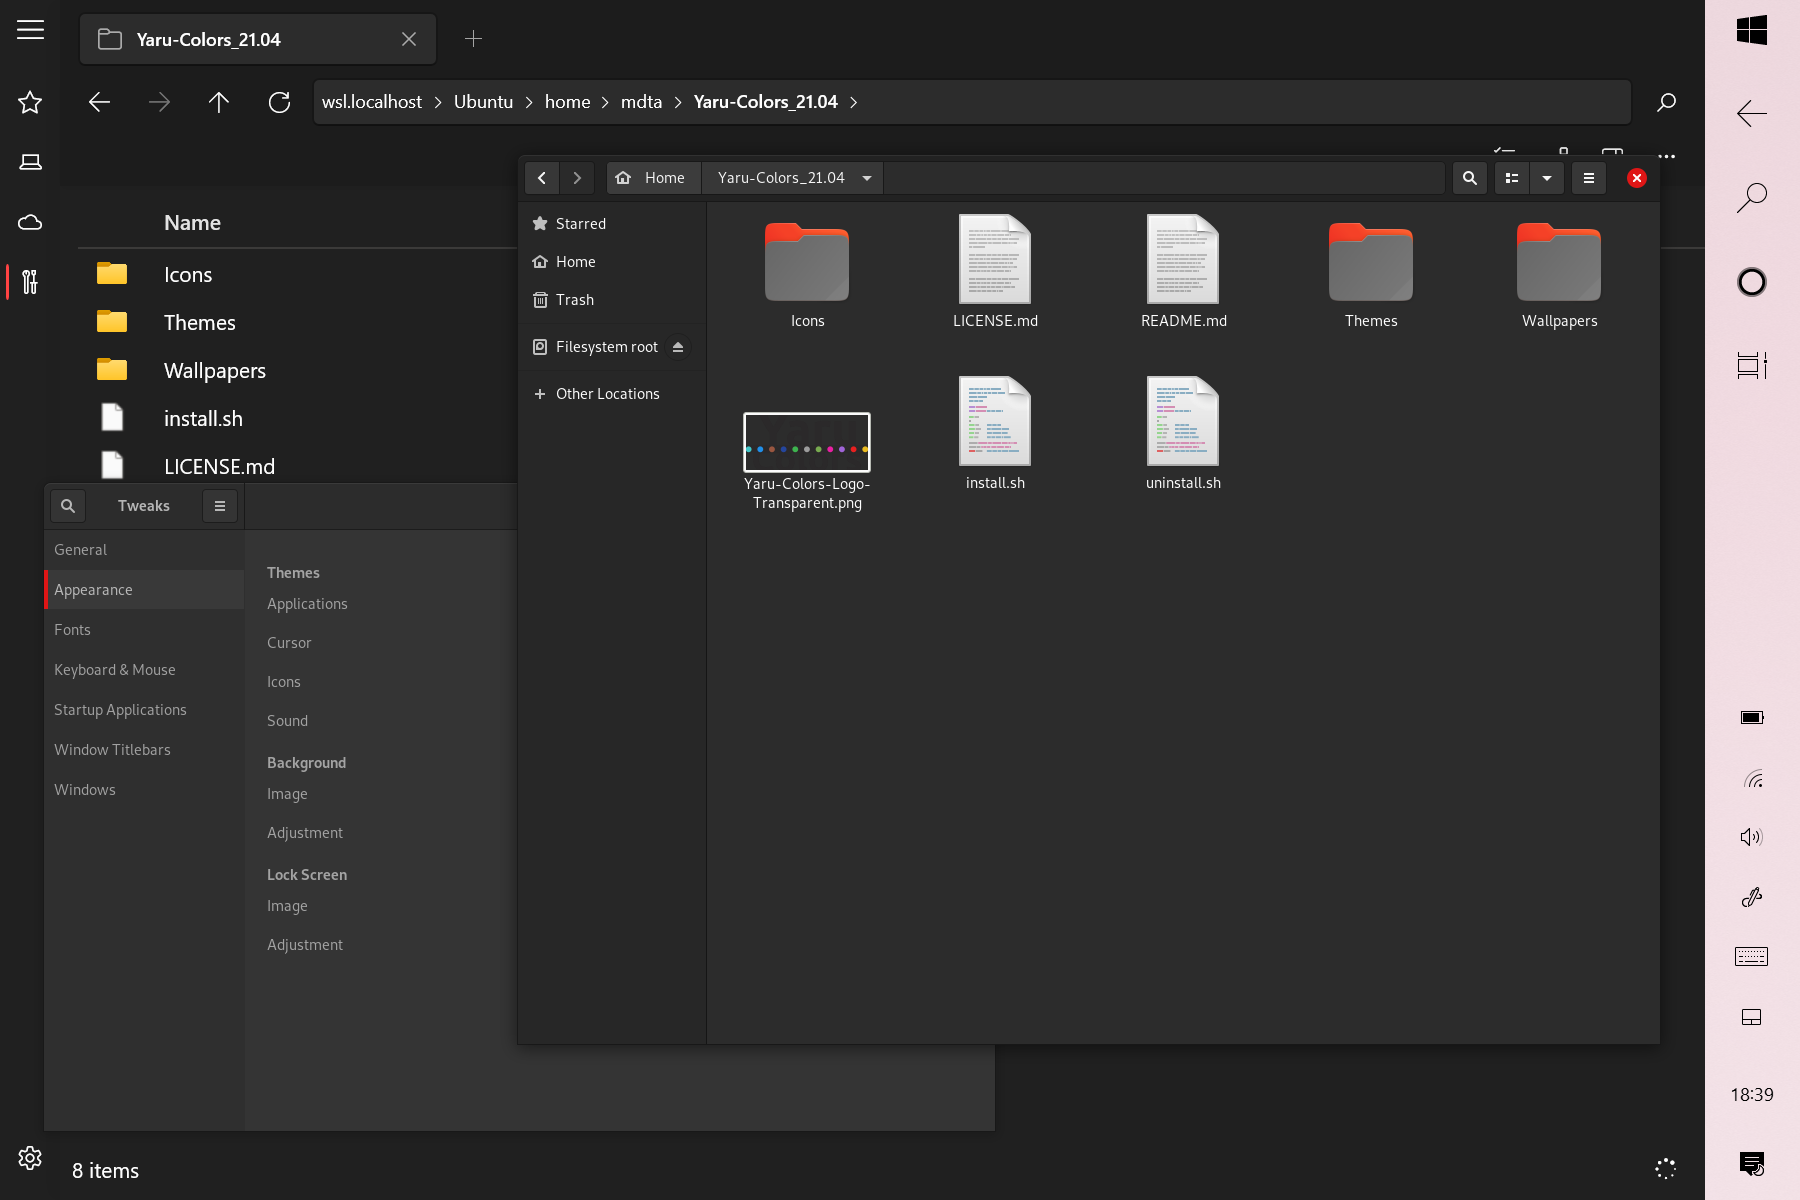This screenshot has height=1200, width=1800.
Task: Click the Favorites star in Explorer sidebar
Action: tap(30, 102)
